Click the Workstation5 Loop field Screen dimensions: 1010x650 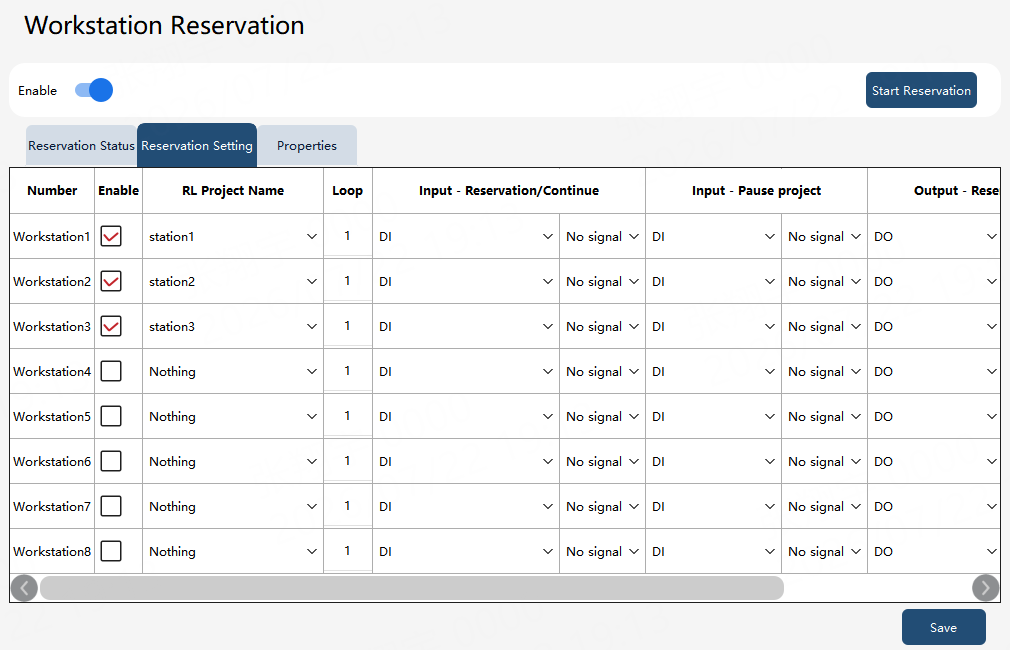(348, 416)
